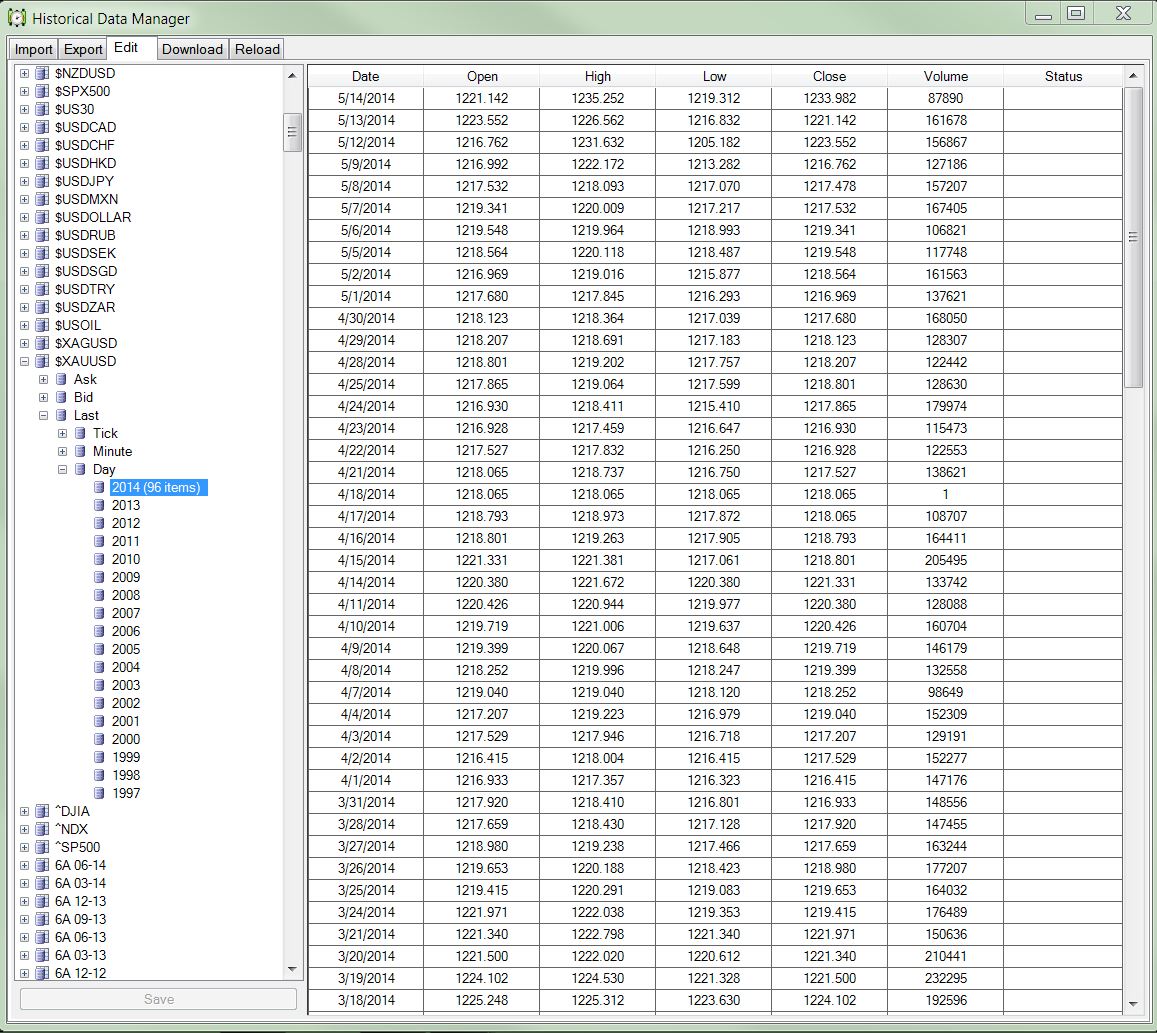Click the Save button

coord(159,999)
